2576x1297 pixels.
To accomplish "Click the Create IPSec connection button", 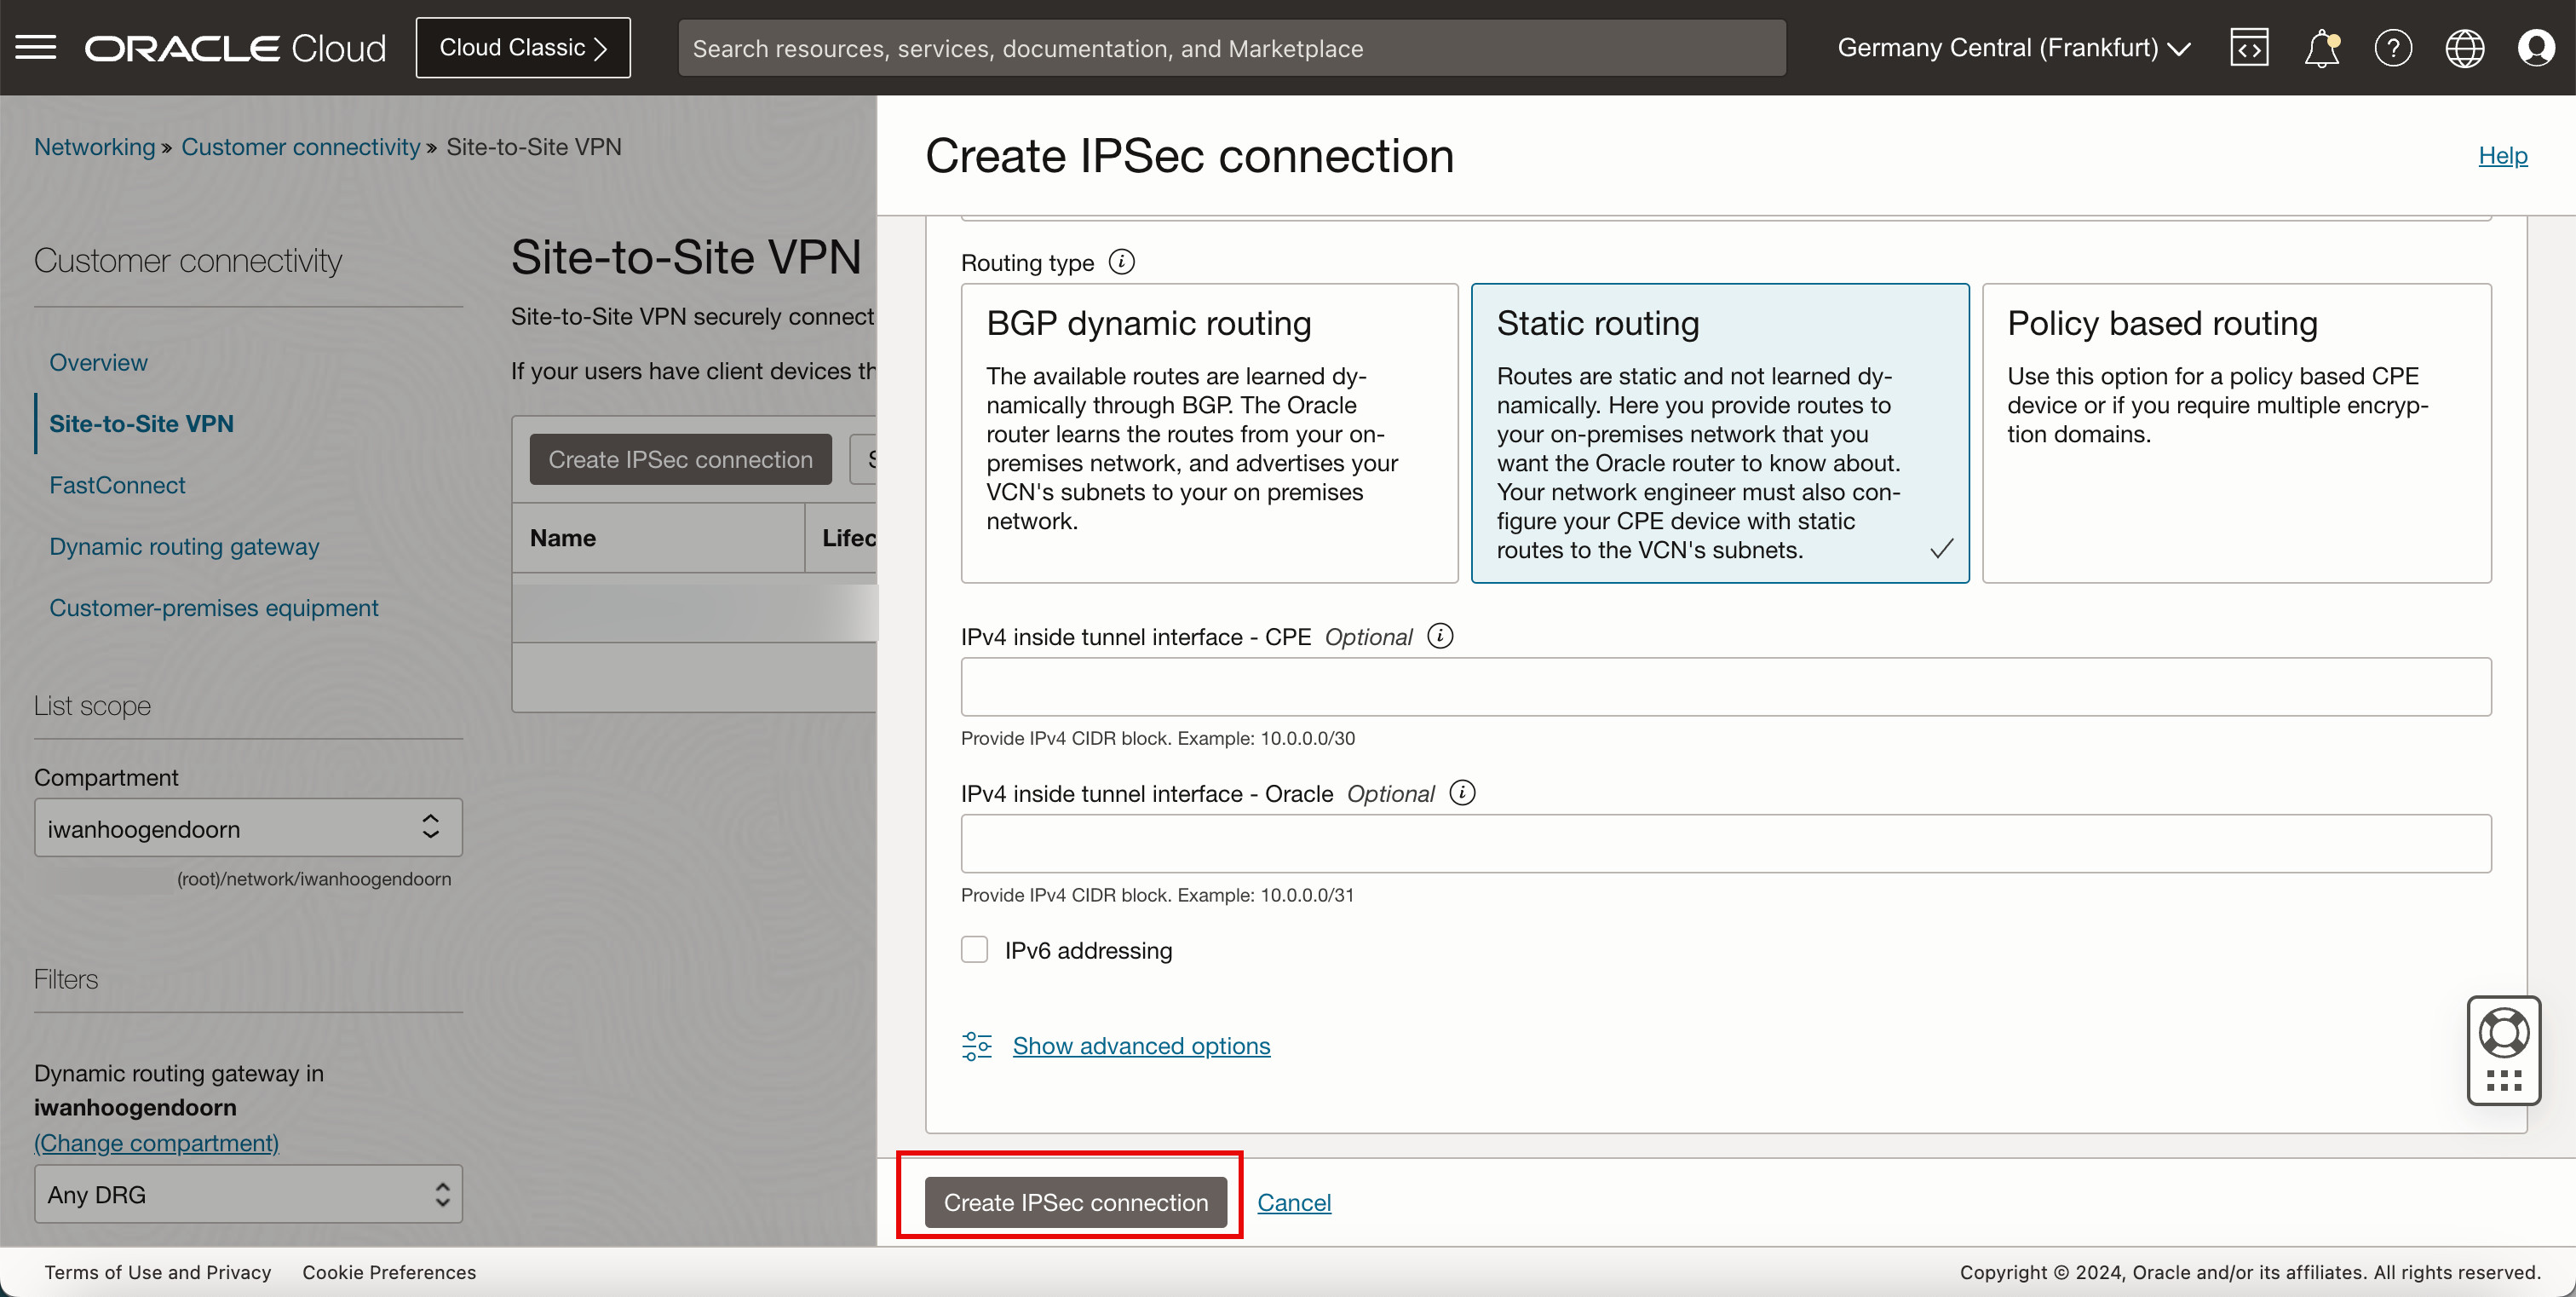I will click(x=1075, y=1201).
